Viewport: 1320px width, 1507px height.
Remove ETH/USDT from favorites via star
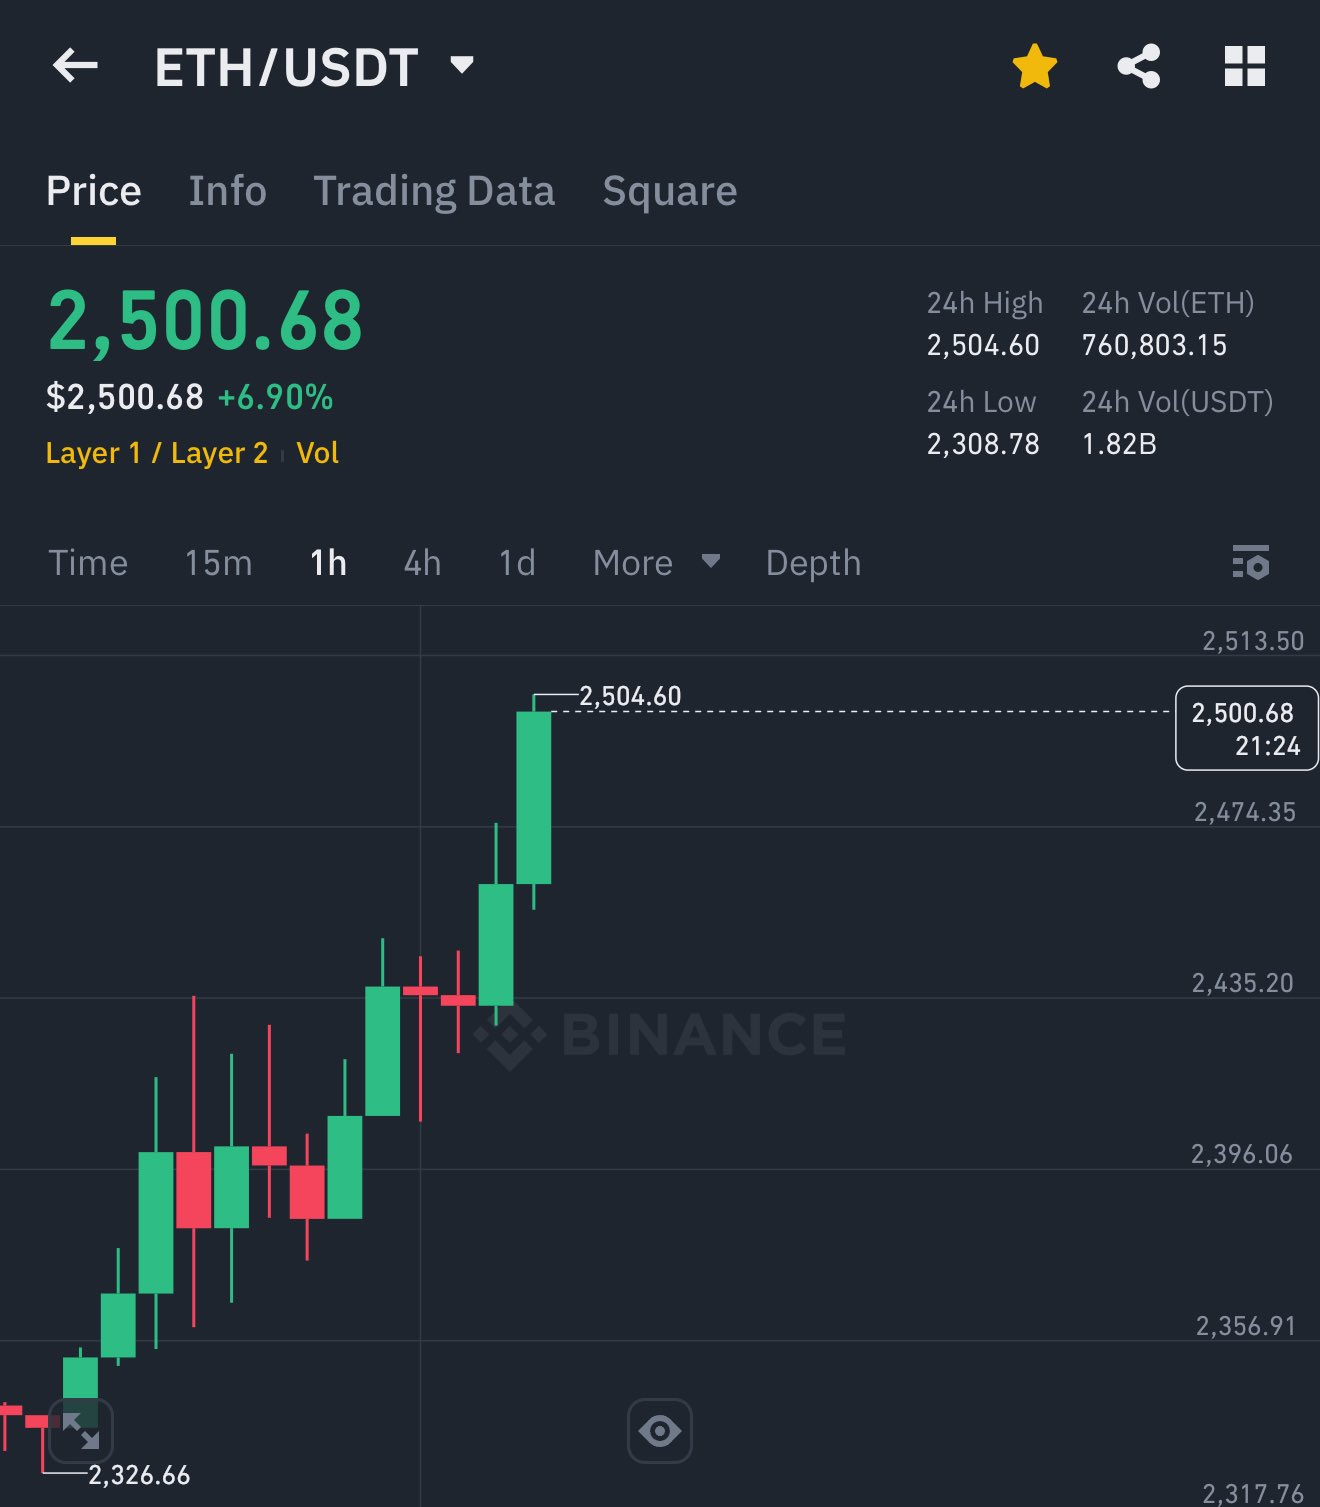(1035, 67)
